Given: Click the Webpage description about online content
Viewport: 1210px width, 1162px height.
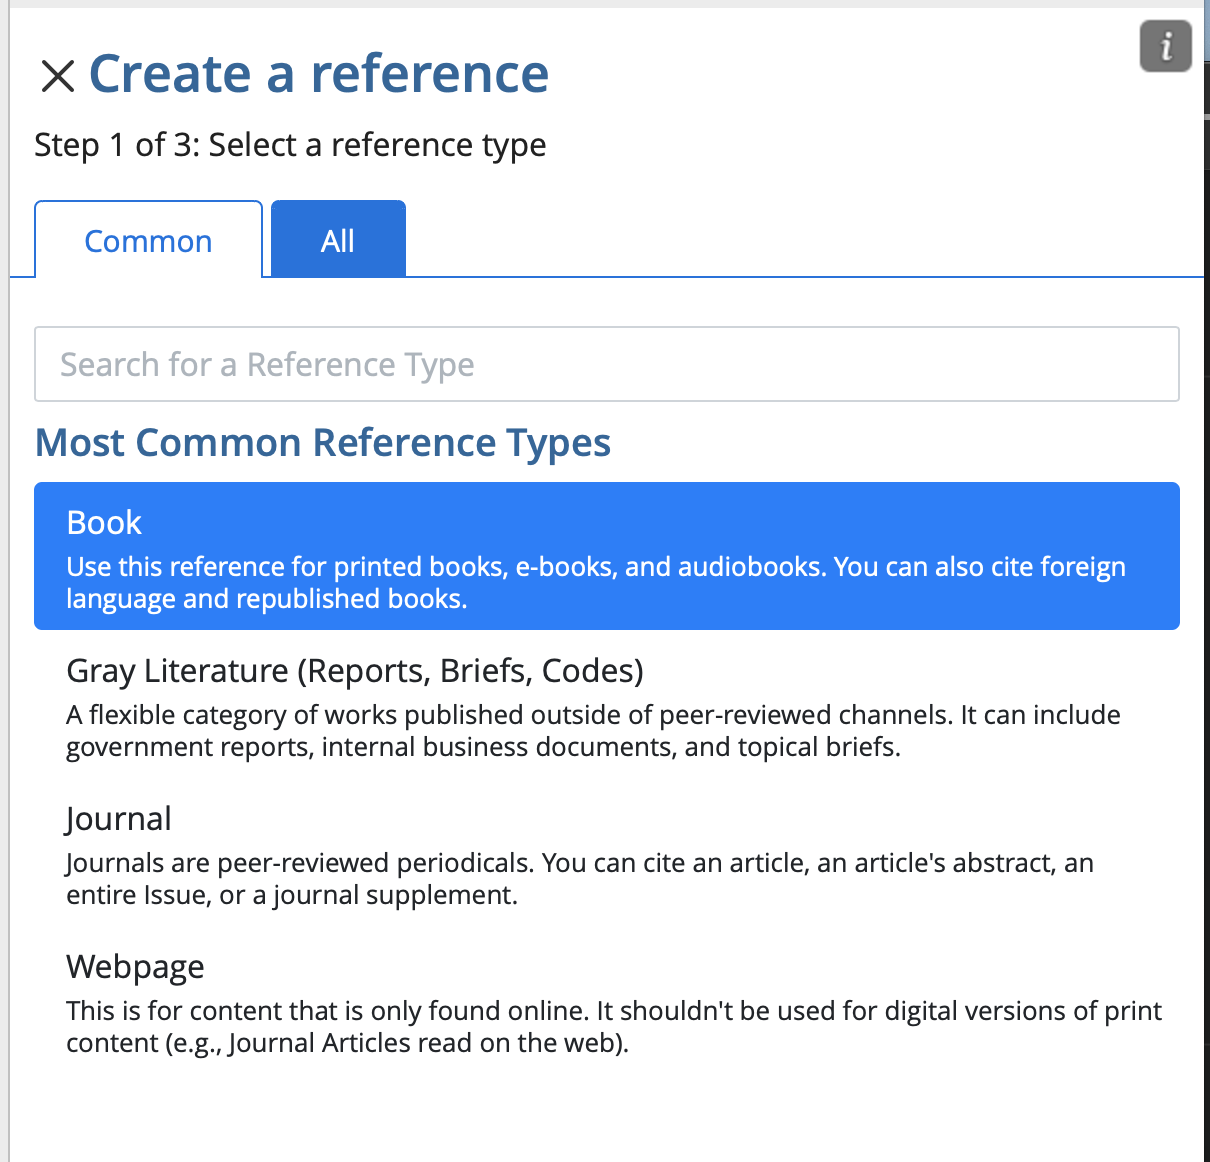Looking at the screenshot, I should (613, 1027).
